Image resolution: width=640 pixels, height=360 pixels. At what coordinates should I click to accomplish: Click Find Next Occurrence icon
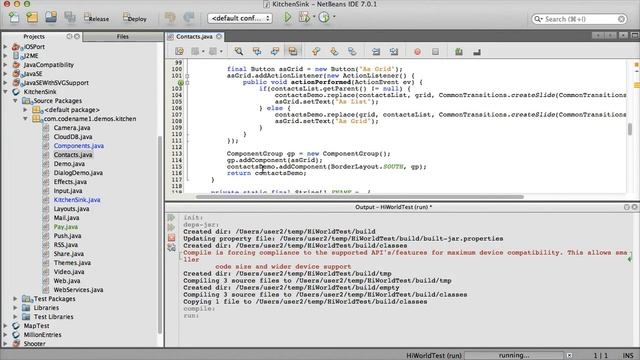click(275, 51)
